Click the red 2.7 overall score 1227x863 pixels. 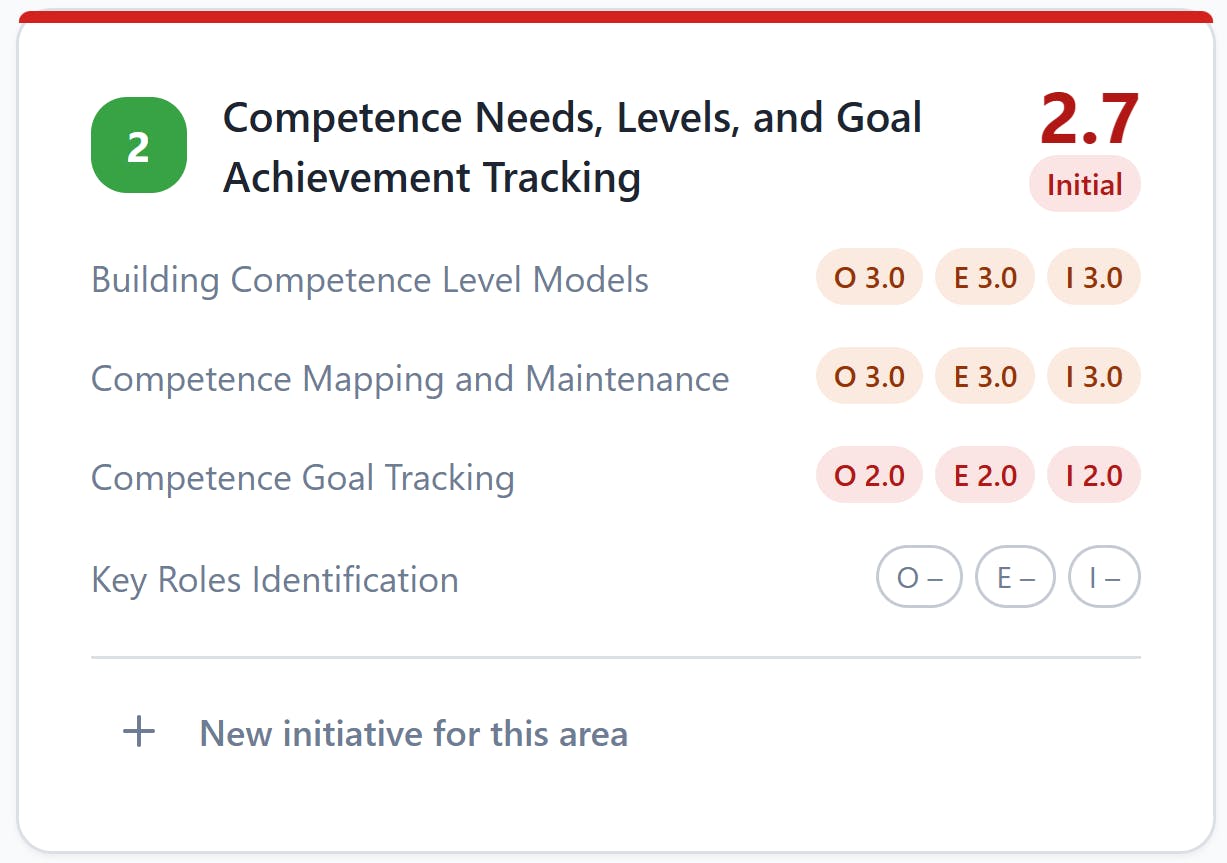coord(1089,119)
